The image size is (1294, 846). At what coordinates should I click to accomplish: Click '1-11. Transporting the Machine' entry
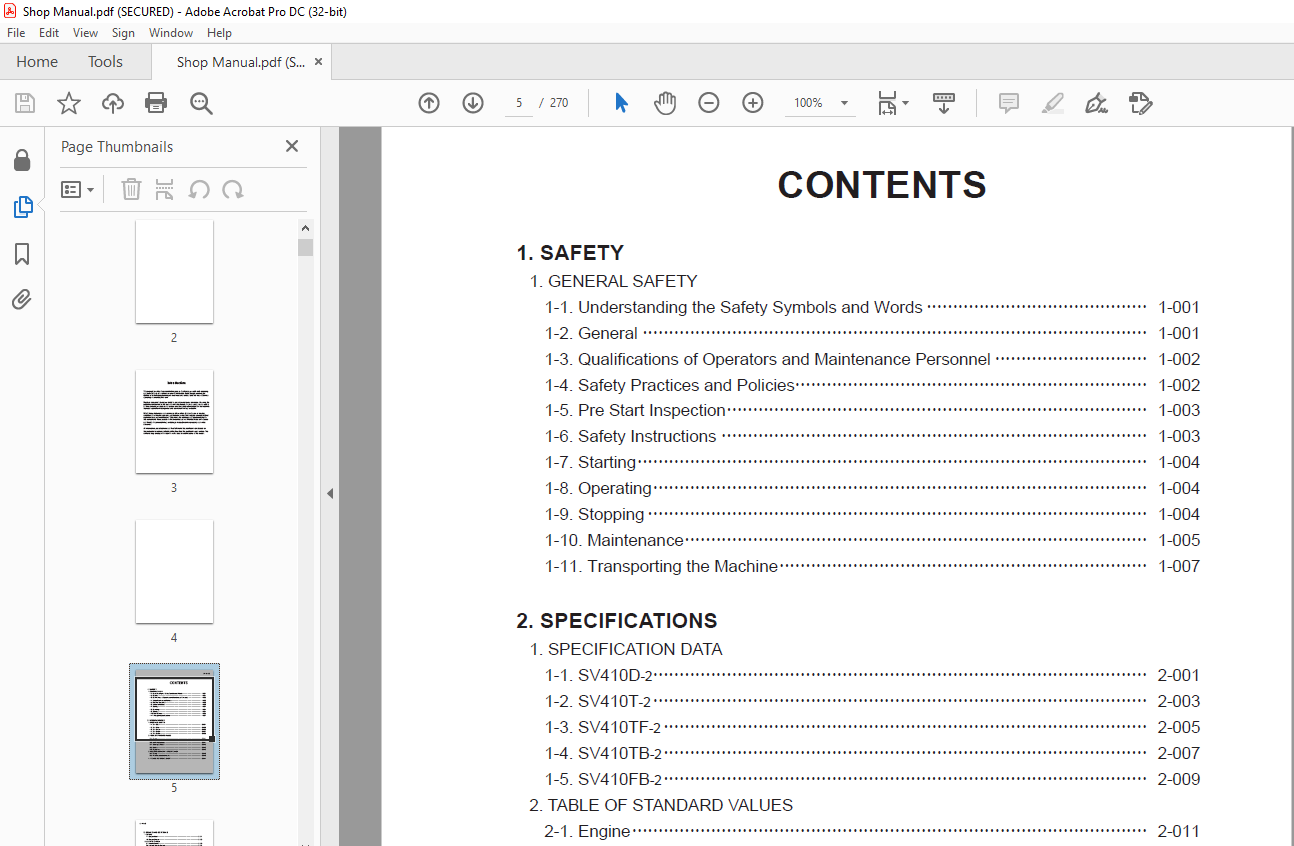click(x=661, y=566)
